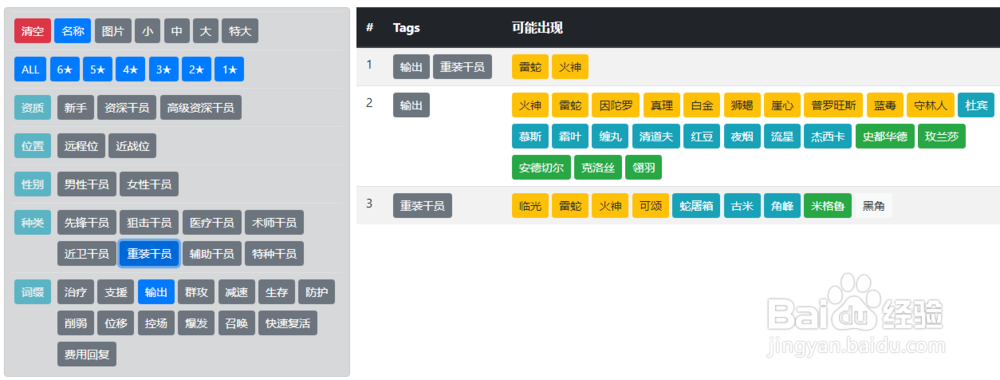Deselect the highlighted 重装干员 class tag

[x=149, y=254]
